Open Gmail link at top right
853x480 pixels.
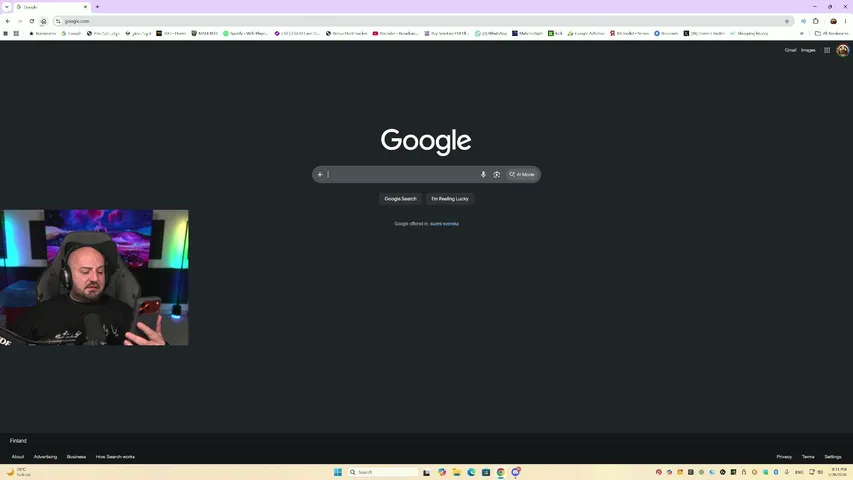pos(790,50)
